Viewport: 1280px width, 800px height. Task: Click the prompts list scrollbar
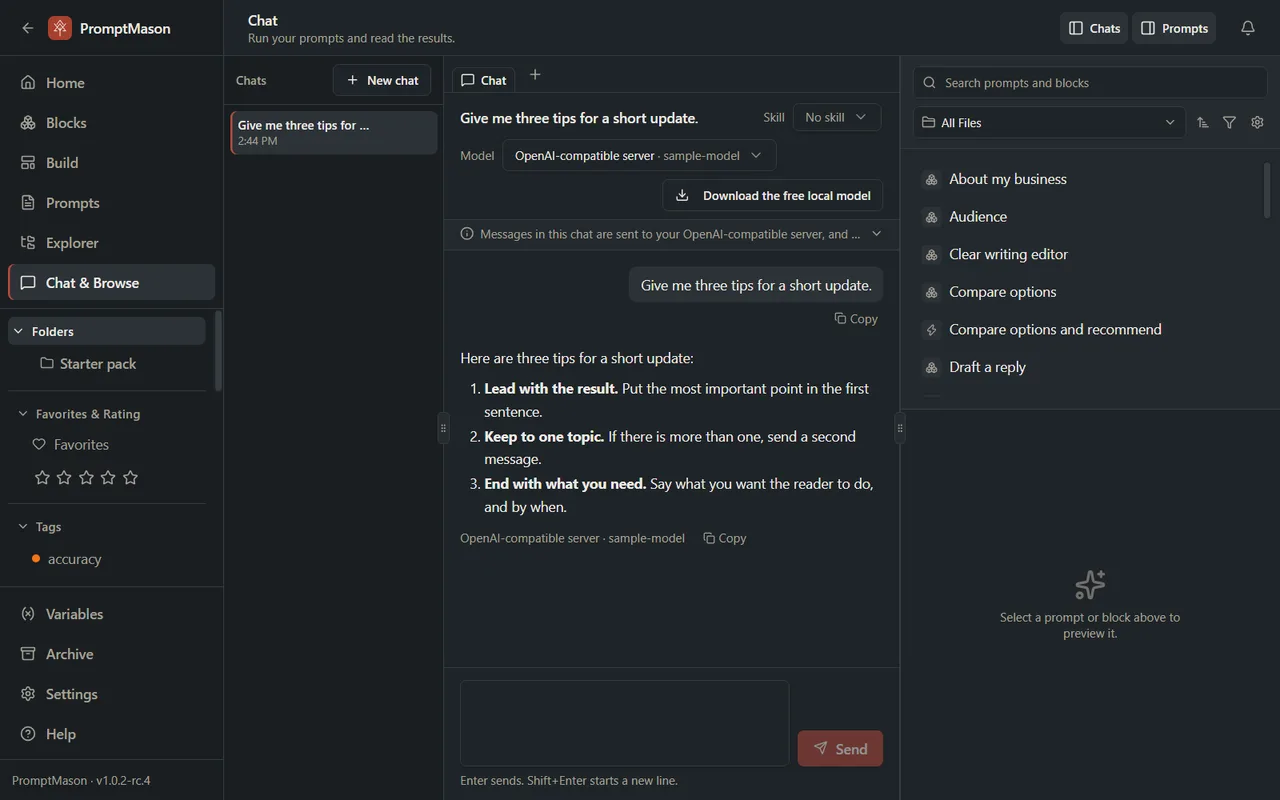[x=1267, y=190]
